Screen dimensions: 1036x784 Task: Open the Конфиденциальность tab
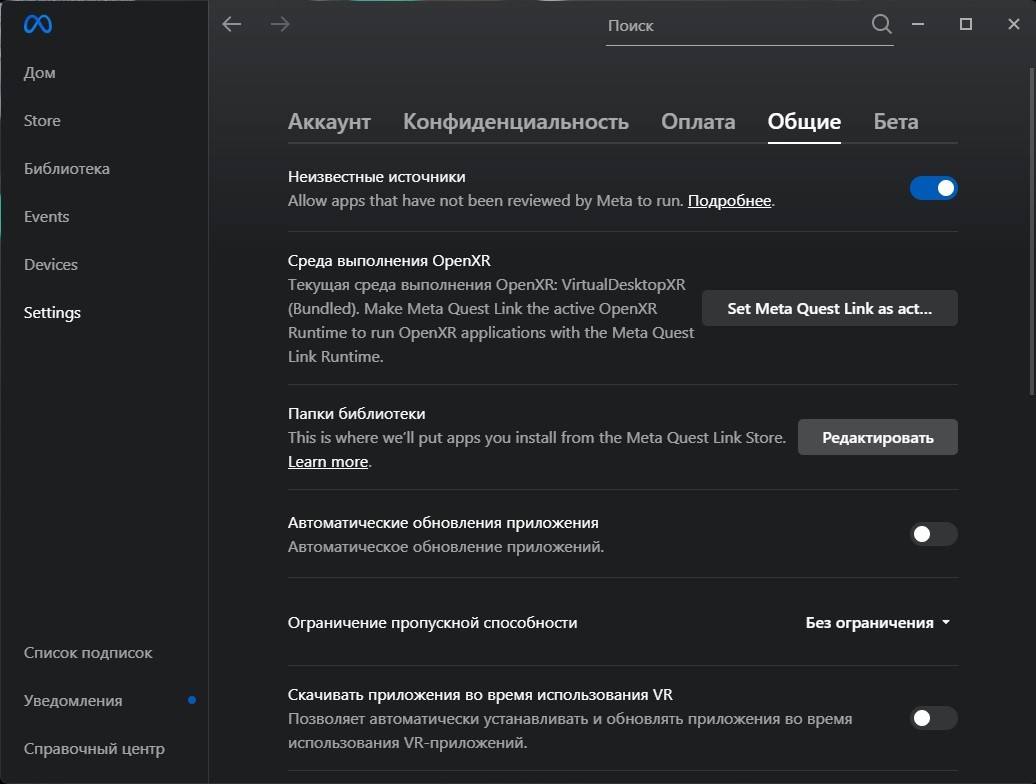click(x=515, y=122)
